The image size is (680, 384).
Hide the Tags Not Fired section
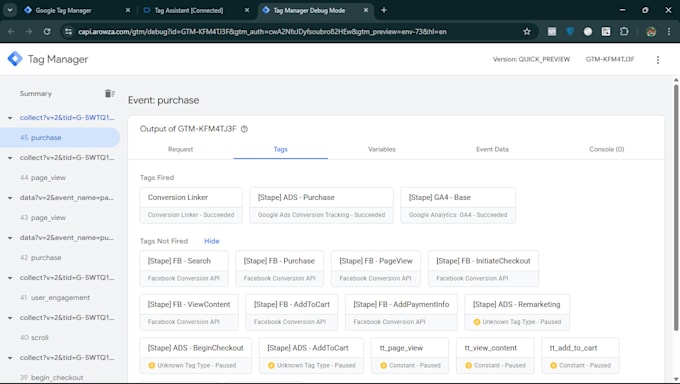(x=212, y=241)
